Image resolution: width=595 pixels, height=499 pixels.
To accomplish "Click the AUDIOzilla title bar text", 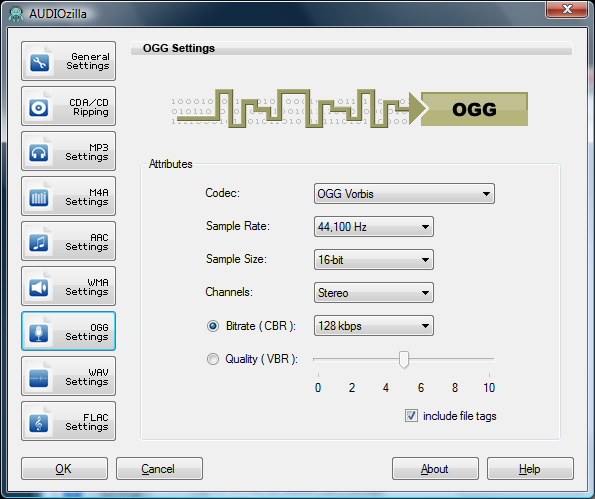I will [58, 14].
